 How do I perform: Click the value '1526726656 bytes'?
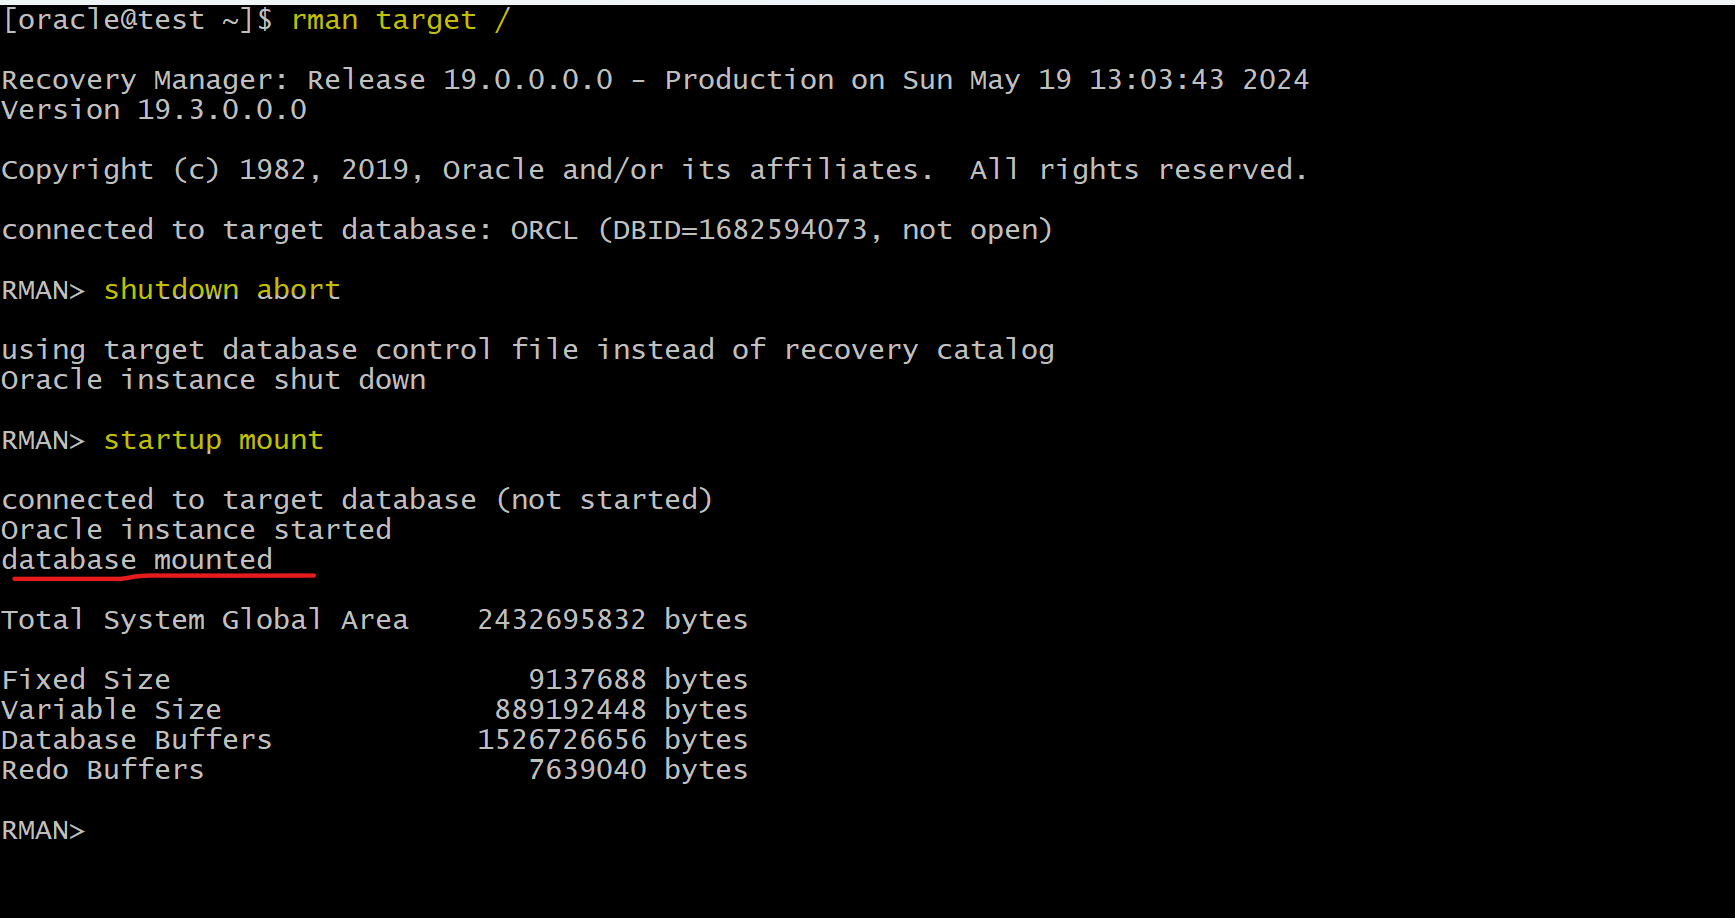pyautogui.click(x=613, y=740)
